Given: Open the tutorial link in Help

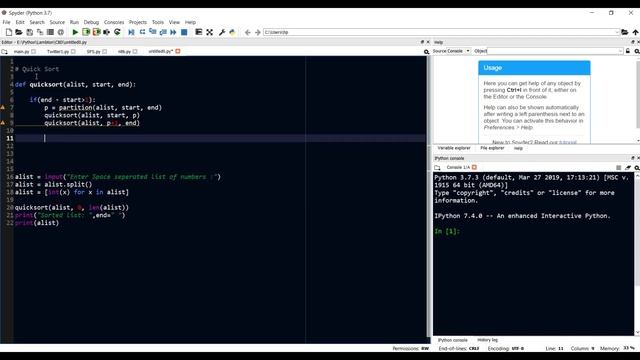Looking at the screenshot, I should 568,142.
